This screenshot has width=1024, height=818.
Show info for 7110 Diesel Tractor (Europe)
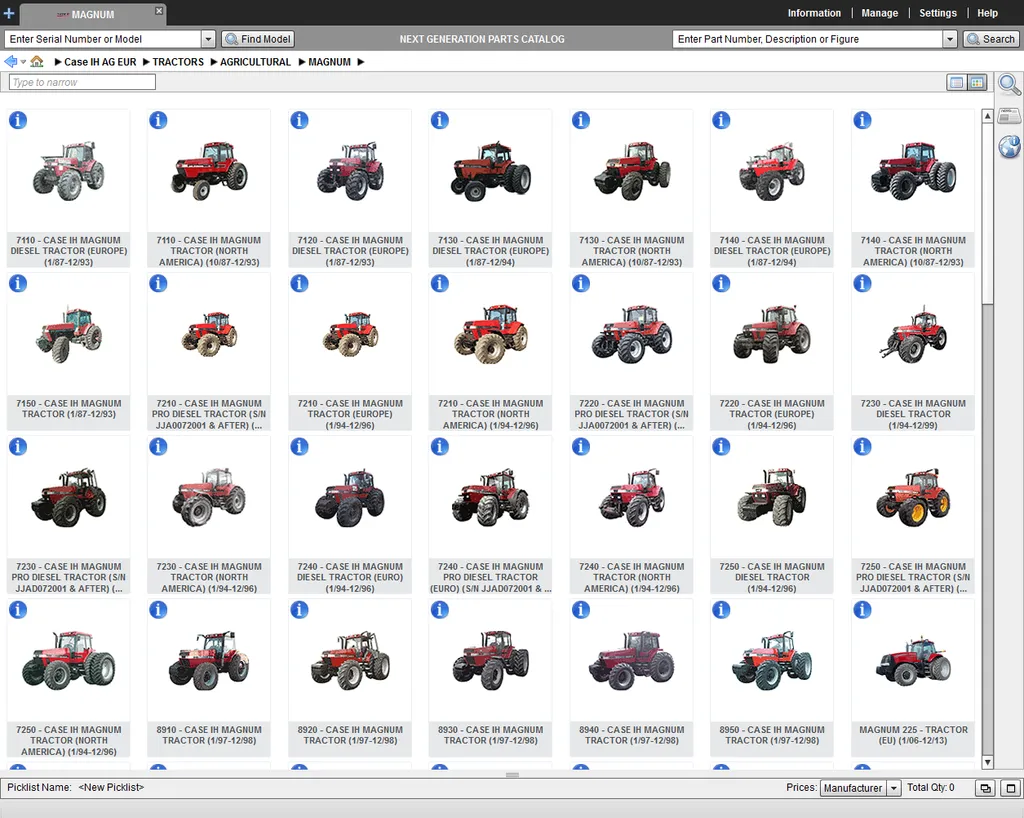18,120
